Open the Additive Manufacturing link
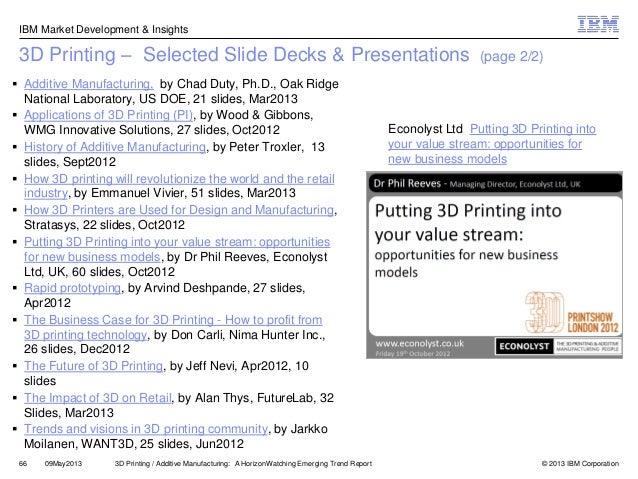 click(89, 84)
